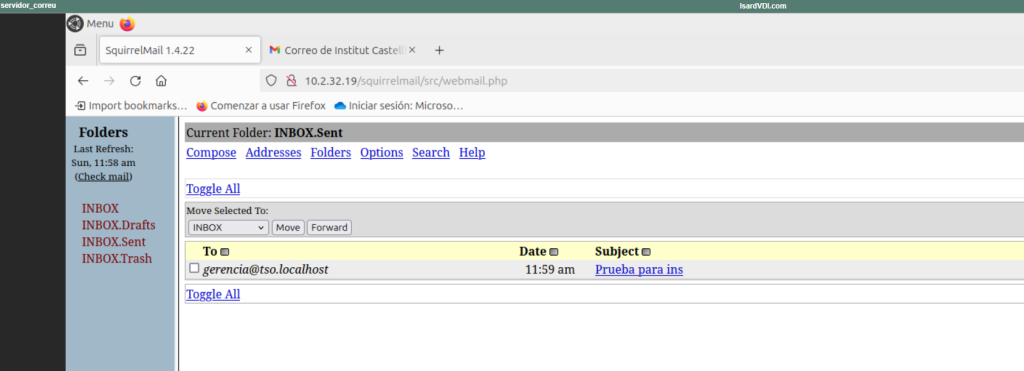The image size is (1024, 371).
Task: Open the Prueba para ins message
Action: point(639,270)
